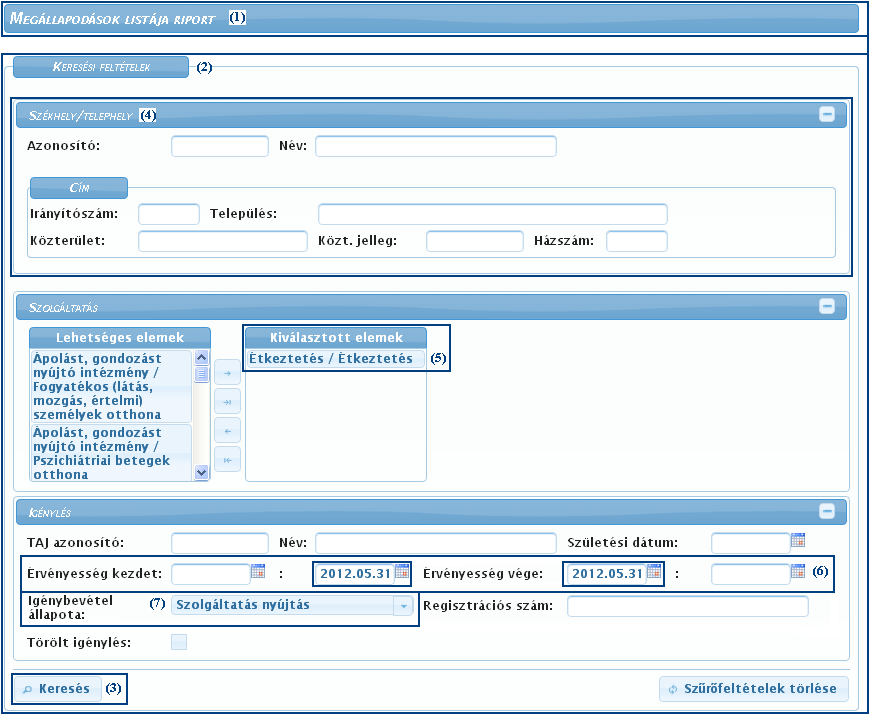The width and height of the screenshot is (870, 715).
Task: Click Érvényesség kezdet field showing 2012.05.31
Action: pyautogui.click(x=355, y=574)
